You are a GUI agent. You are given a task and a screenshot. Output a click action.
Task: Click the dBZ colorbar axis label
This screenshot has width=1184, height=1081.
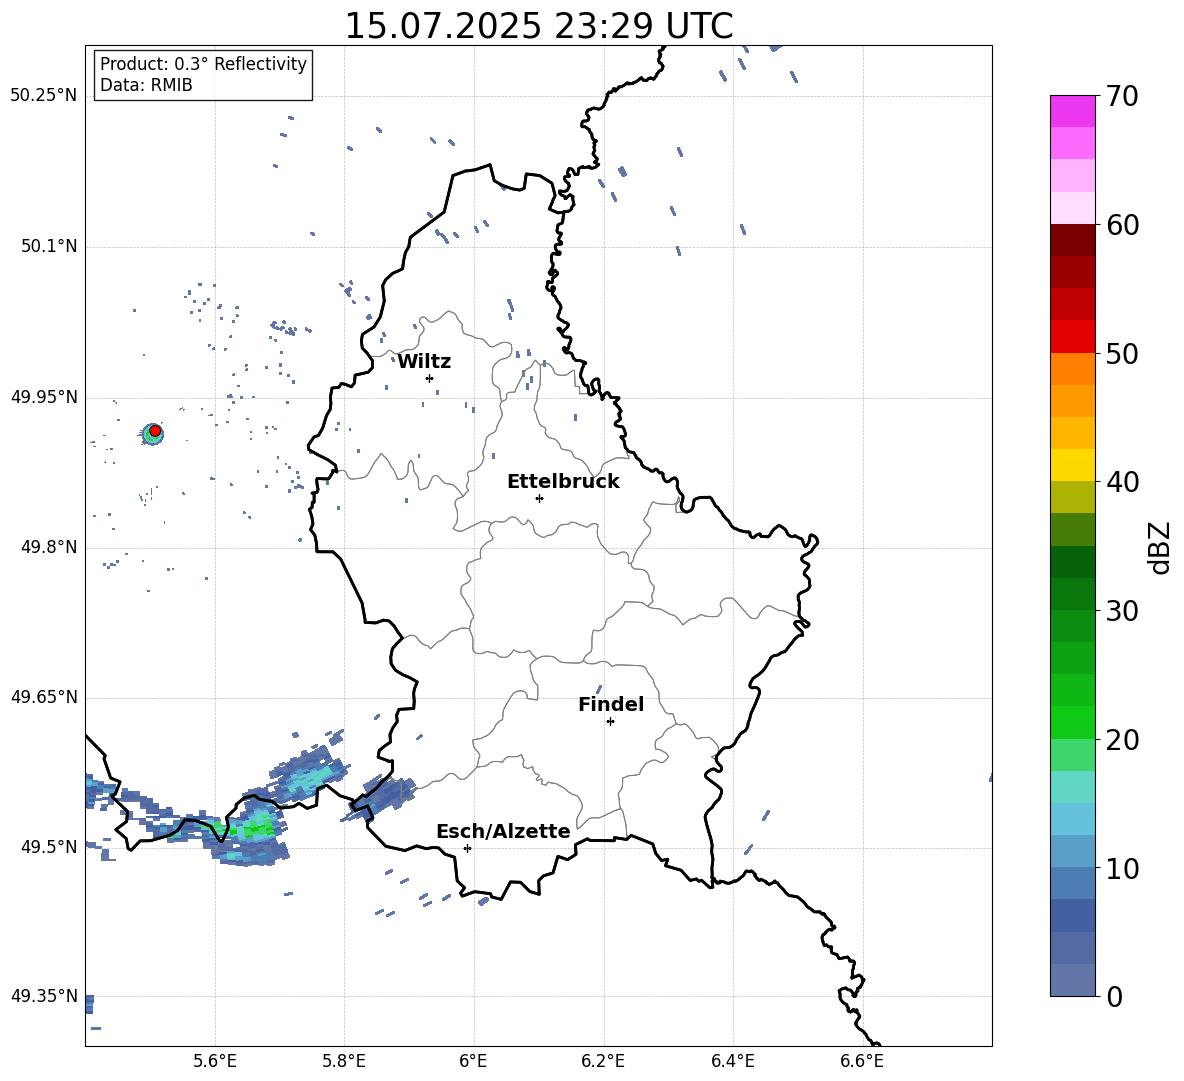[x=1161, y=547]
